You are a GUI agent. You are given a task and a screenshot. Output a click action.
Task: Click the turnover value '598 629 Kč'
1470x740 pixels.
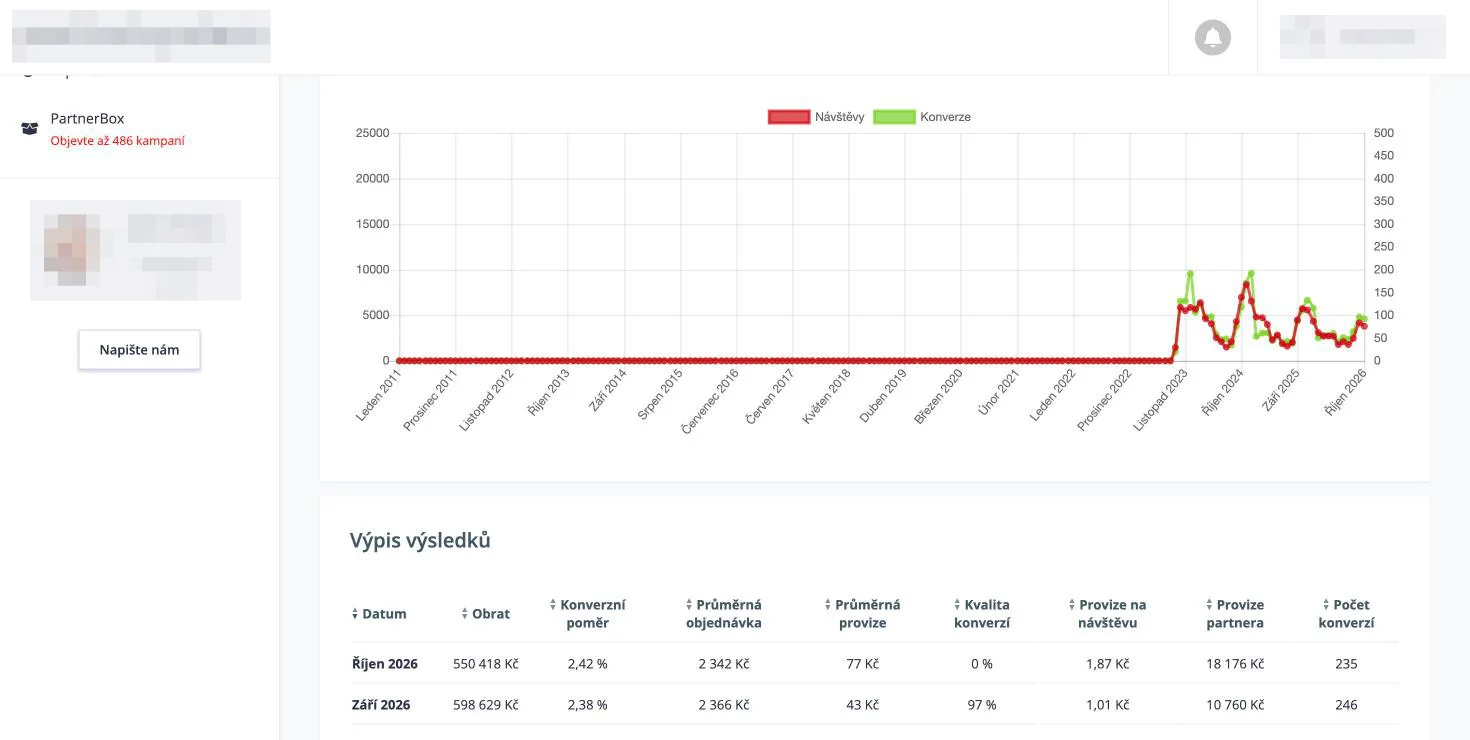click(x=486, y=705)
